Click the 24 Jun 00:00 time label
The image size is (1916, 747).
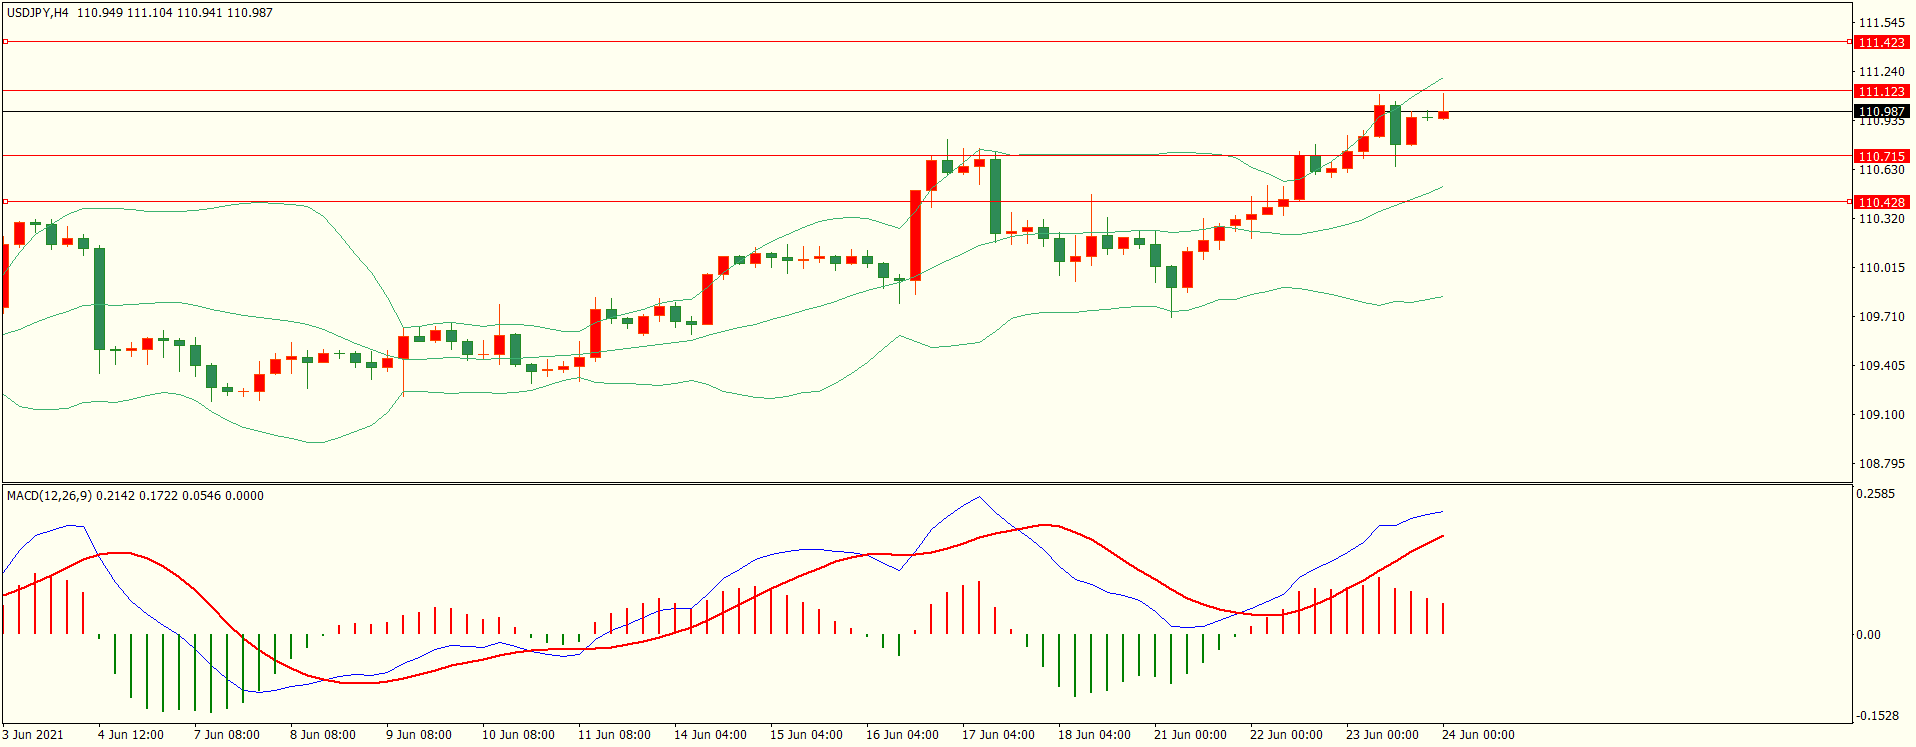point(1477,735)
